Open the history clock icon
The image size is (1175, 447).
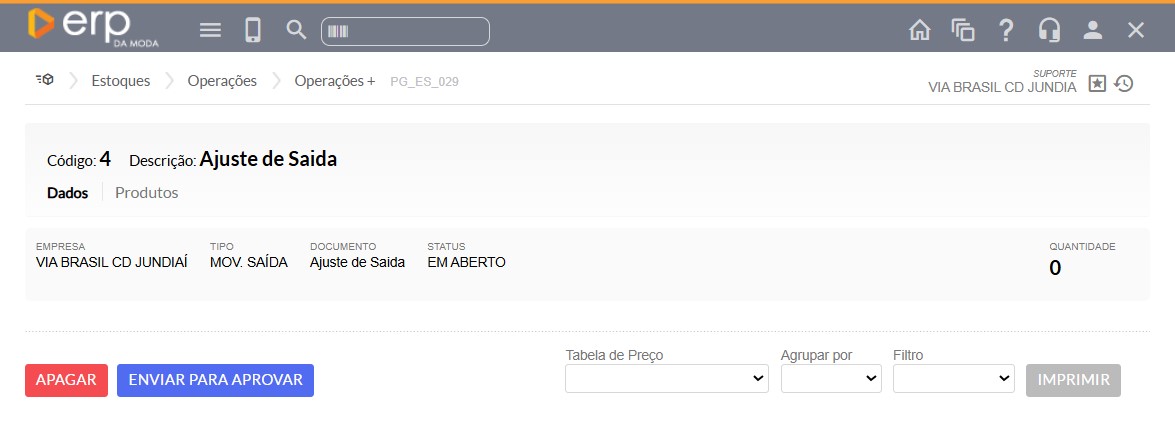1124,84
